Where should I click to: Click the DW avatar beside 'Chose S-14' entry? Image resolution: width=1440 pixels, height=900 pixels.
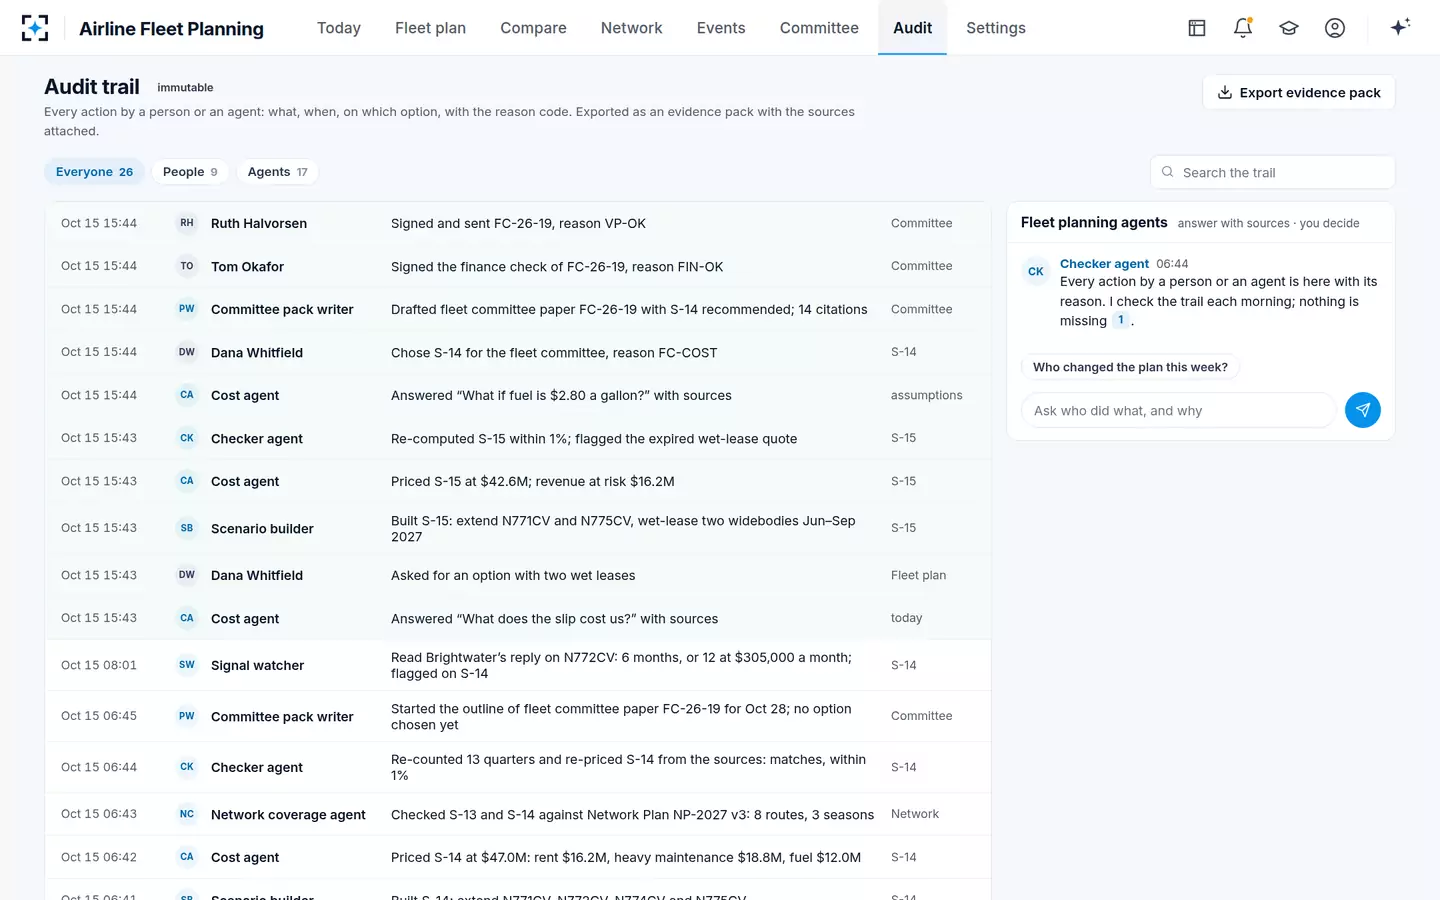coord(187,352)
